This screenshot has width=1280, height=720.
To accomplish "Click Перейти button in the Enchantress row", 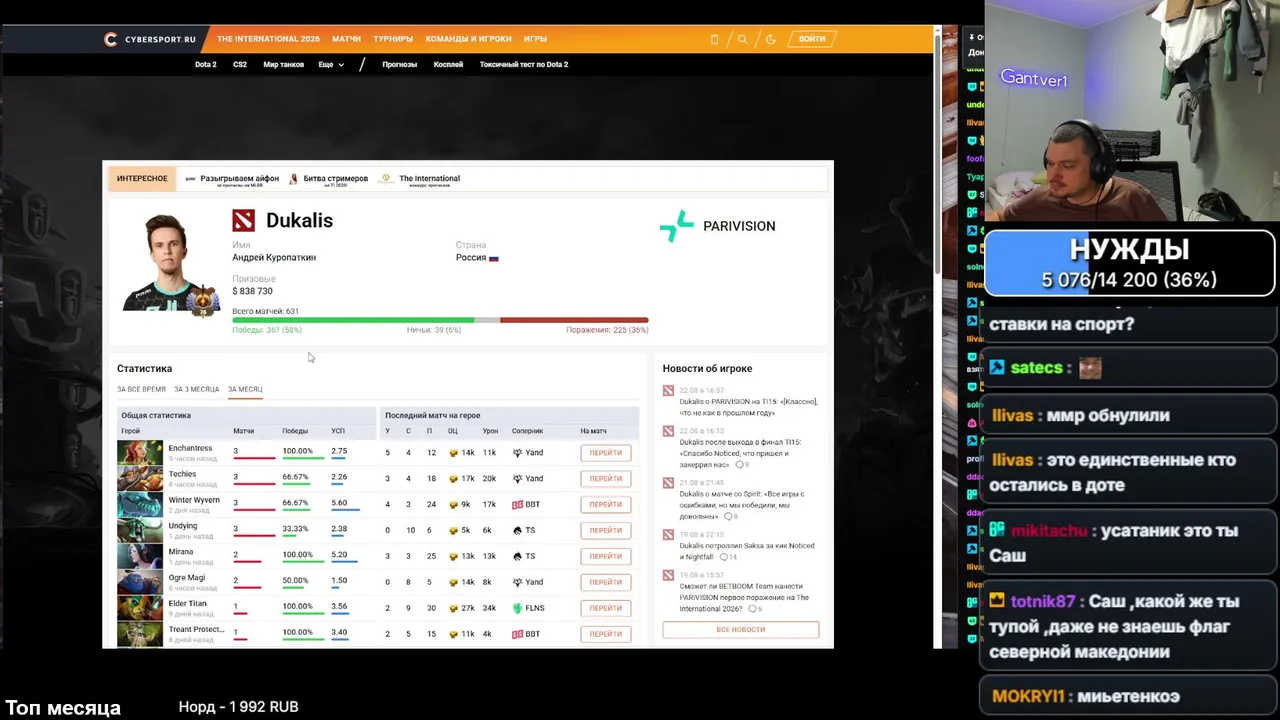I will (606, 453).
